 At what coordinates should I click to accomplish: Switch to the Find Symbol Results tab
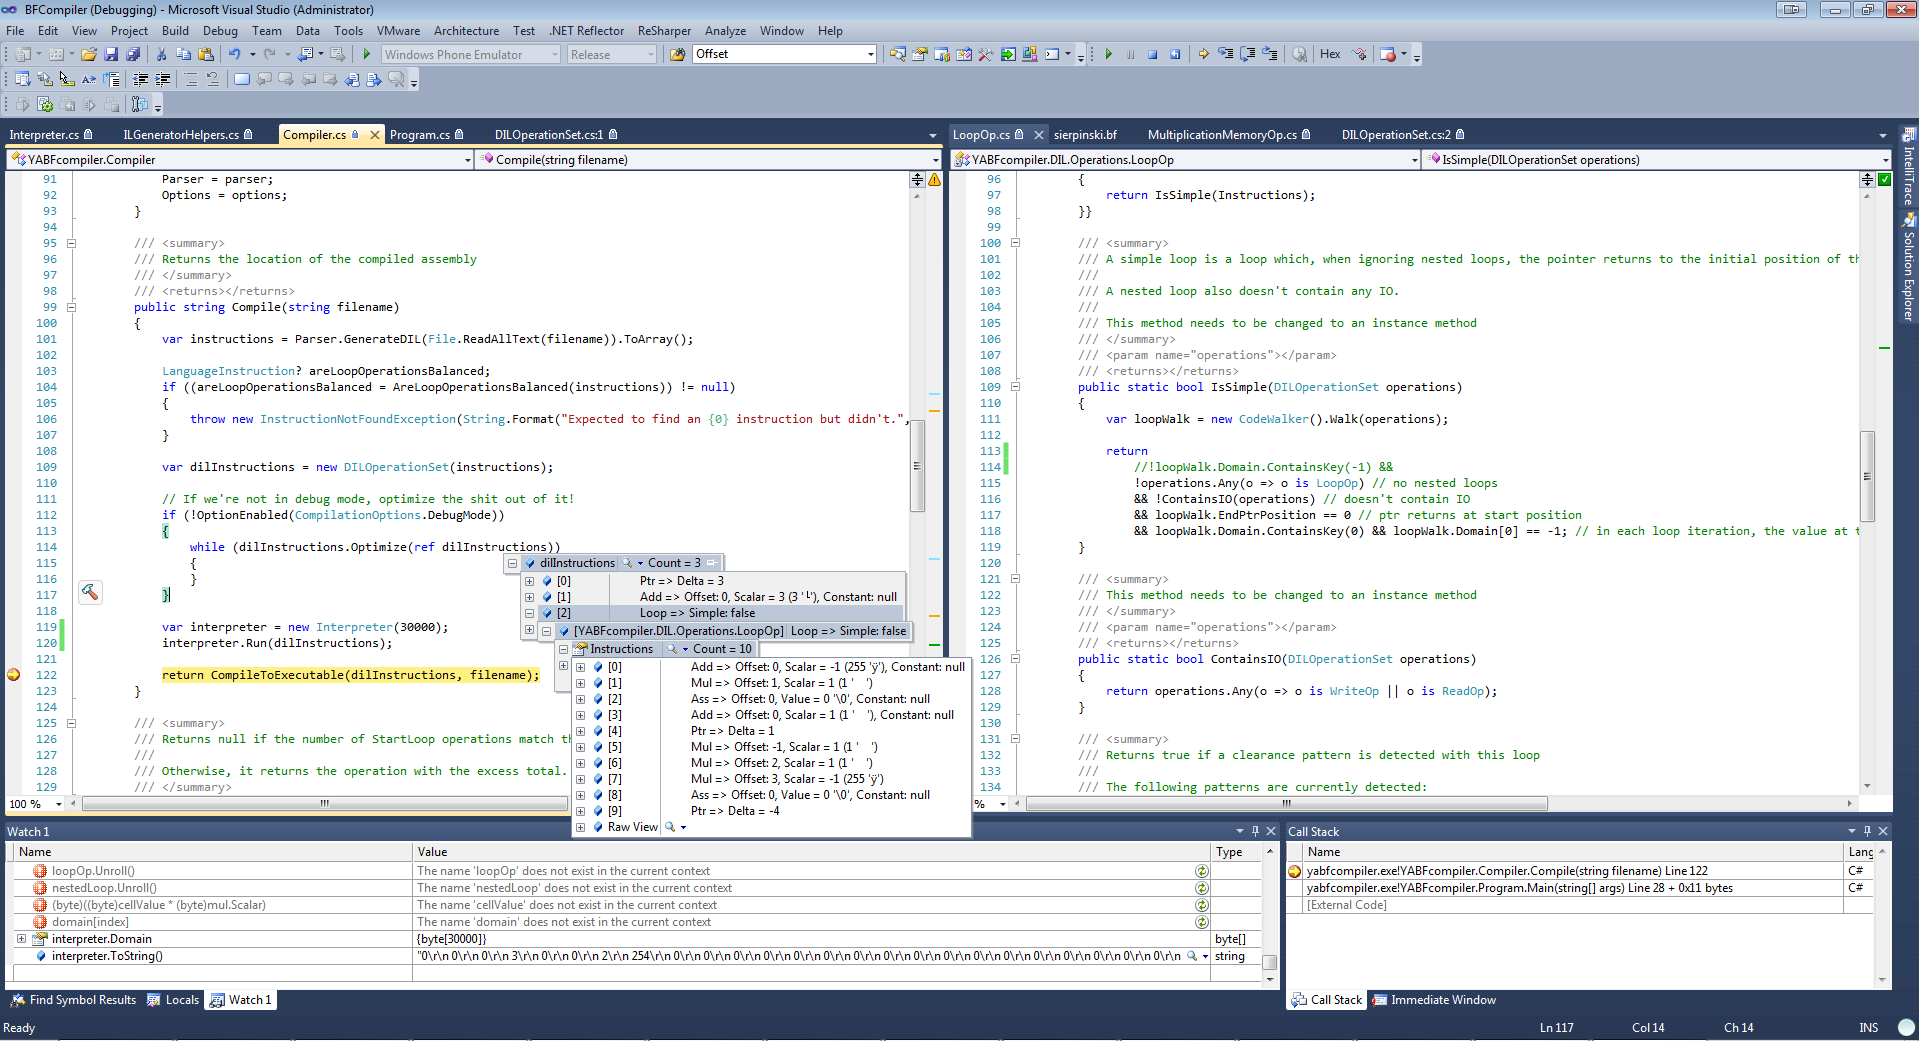tap(73, 1000)
